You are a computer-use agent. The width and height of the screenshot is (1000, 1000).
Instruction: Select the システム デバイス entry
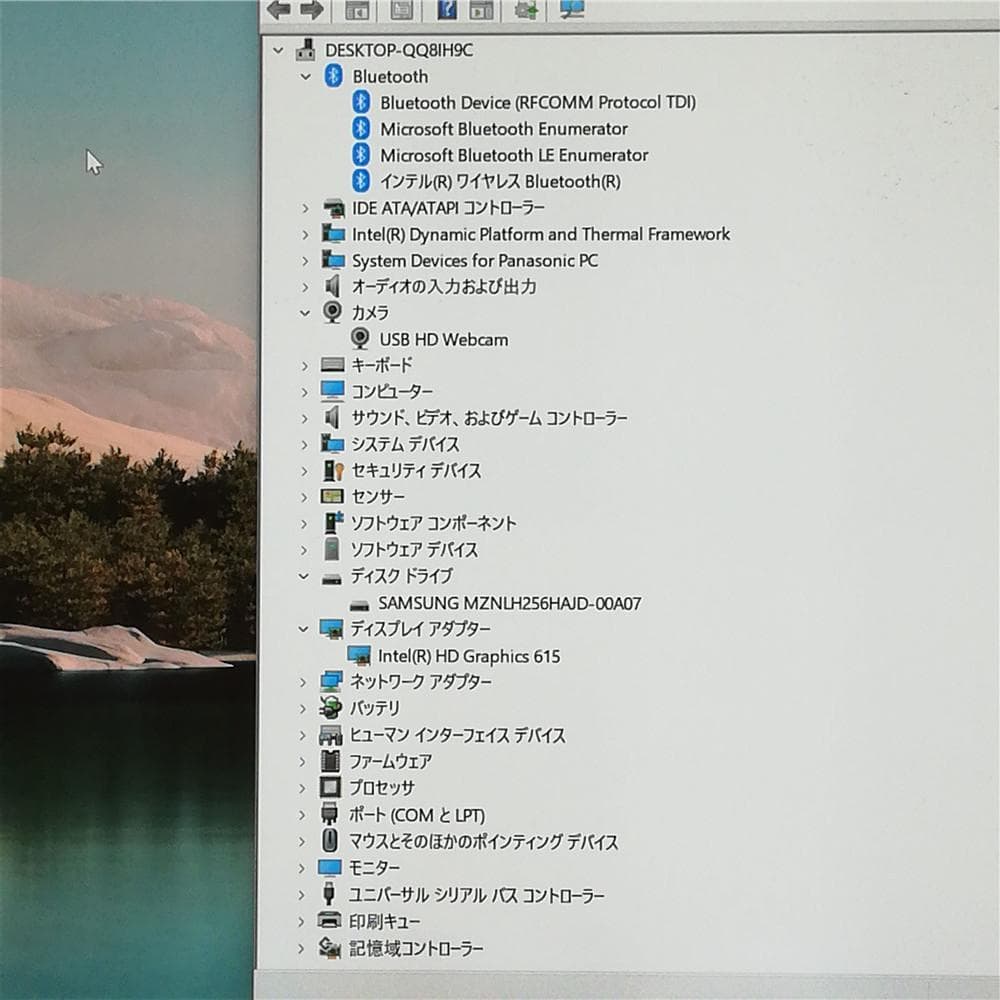406,444
